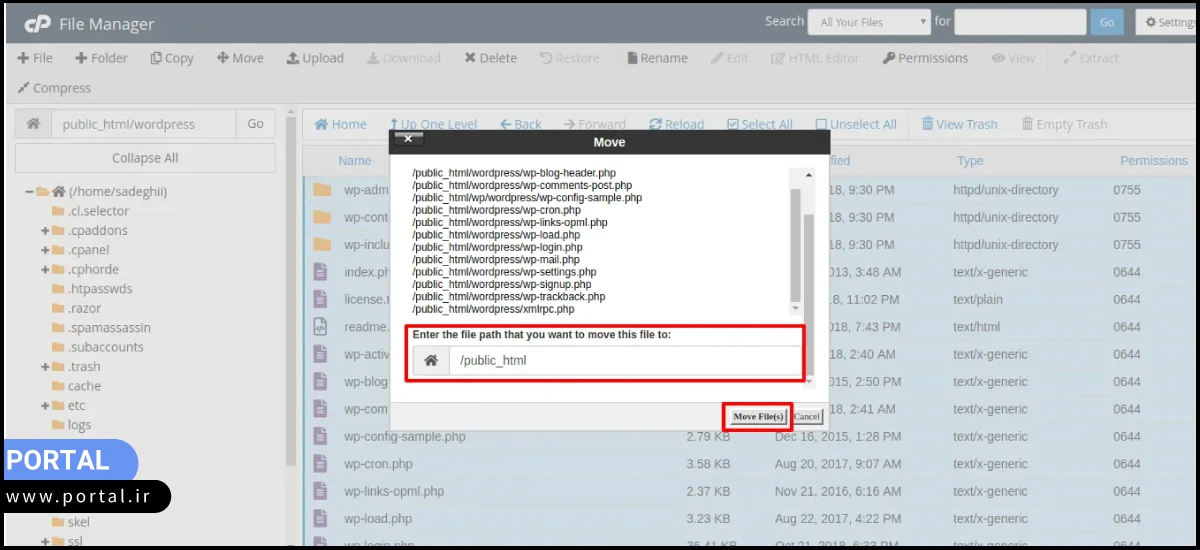Click the file icon of wp-links-opml.php row
The image size is (1200, 550).
point(320,491)
